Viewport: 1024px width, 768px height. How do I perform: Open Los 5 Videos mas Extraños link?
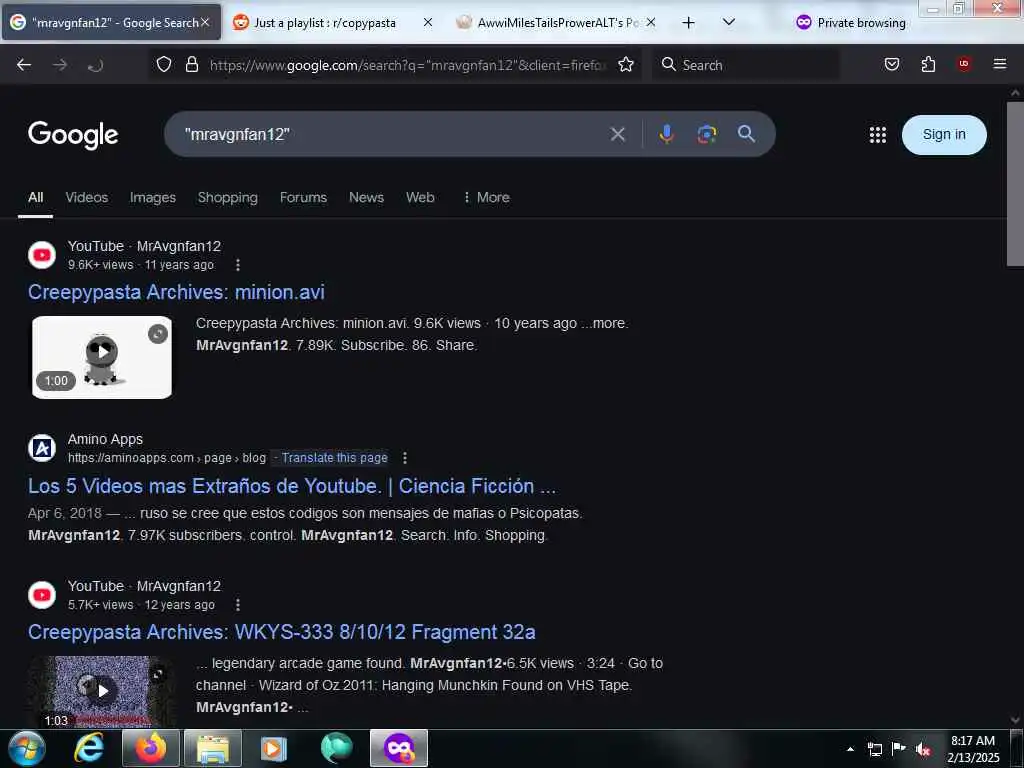tap(292, 486)
